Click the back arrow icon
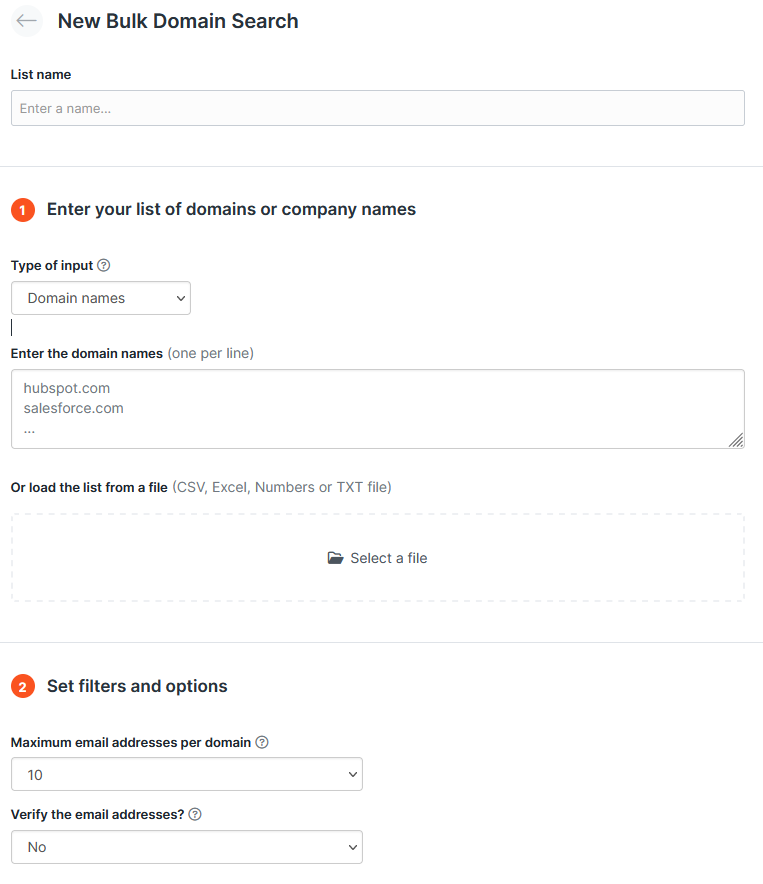This screenshot has width=763, height=884. (27, 21)
